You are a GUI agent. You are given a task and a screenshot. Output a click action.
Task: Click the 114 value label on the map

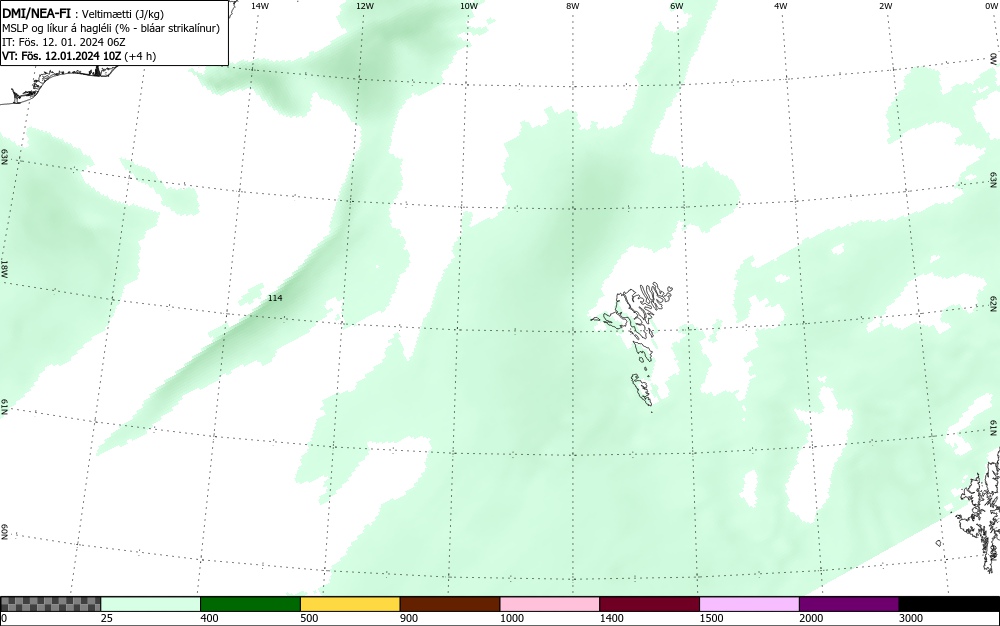pyautogui.click(x=275, y=298)
